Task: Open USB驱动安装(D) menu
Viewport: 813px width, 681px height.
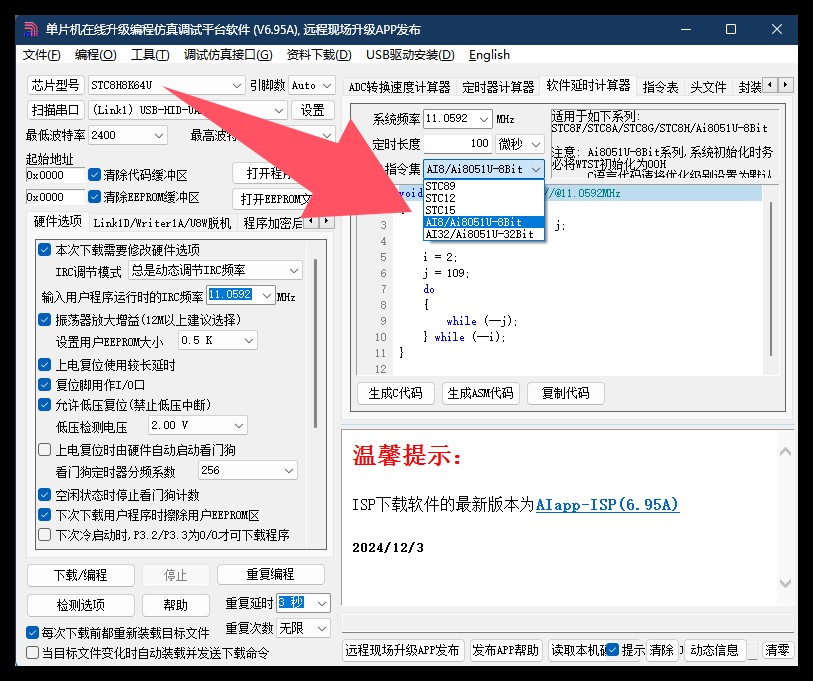Action: (x=410, y=54)
